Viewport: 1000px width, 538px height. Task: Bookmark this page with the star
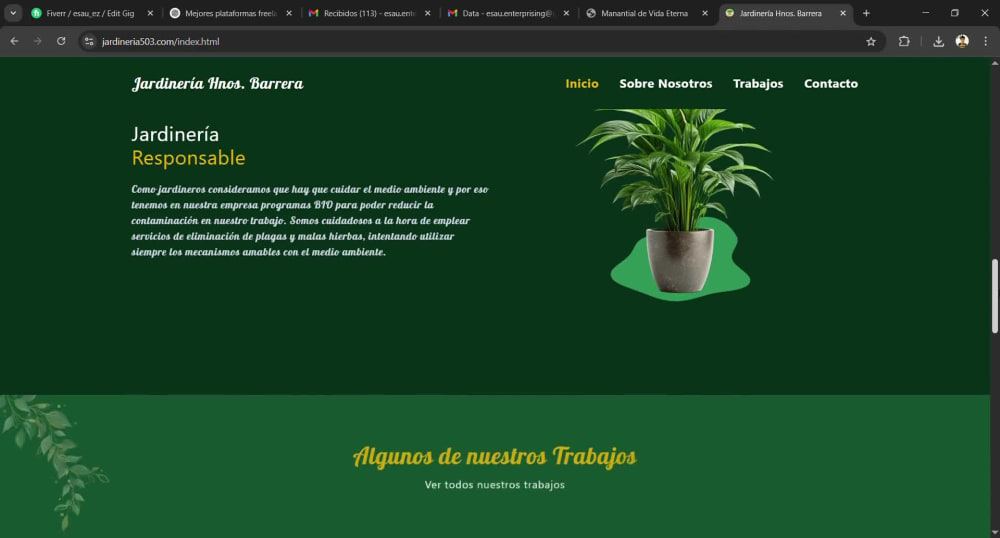click(871, 41)
